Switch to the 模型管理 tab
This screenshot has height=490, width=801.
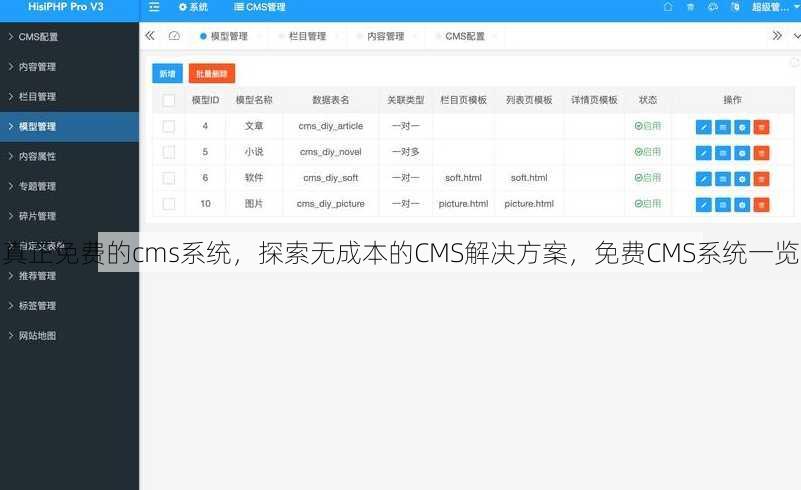[x=229, y=36]
